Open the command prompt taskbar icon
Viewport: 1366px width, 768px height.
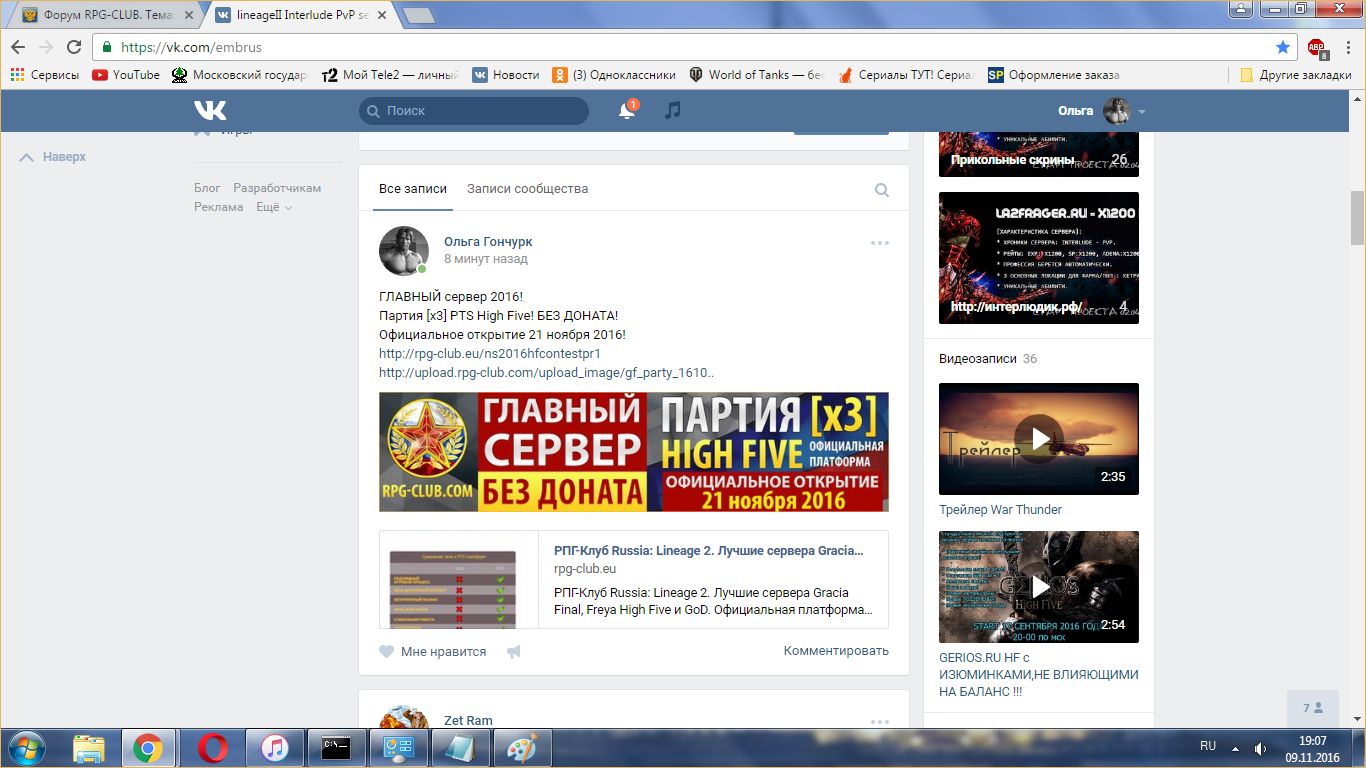tap(336, 748)
